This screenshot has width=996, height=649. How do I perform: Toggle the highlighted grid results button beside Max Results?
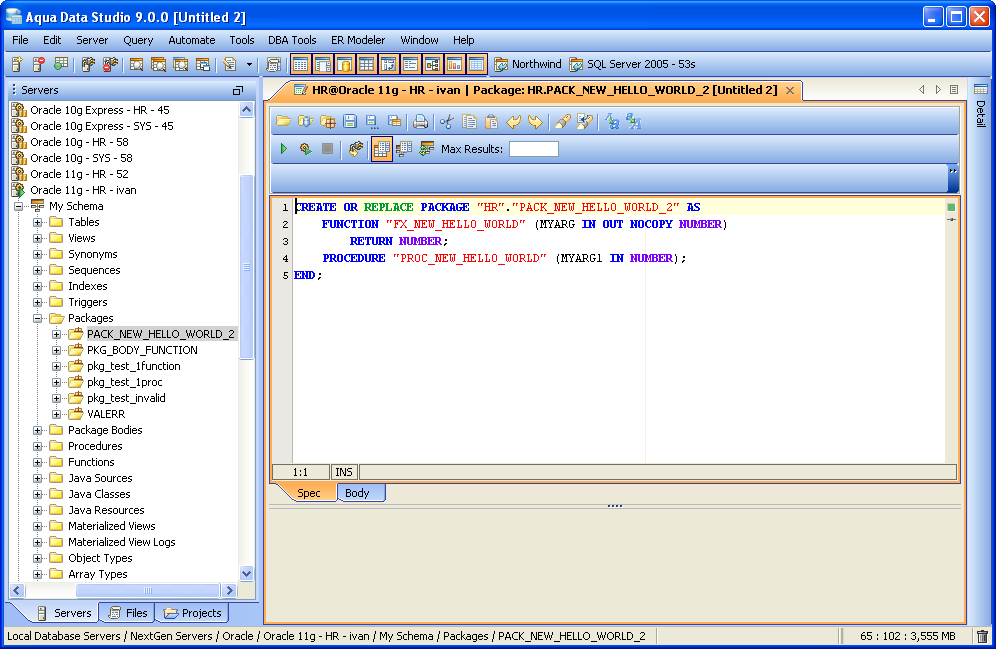381,149
